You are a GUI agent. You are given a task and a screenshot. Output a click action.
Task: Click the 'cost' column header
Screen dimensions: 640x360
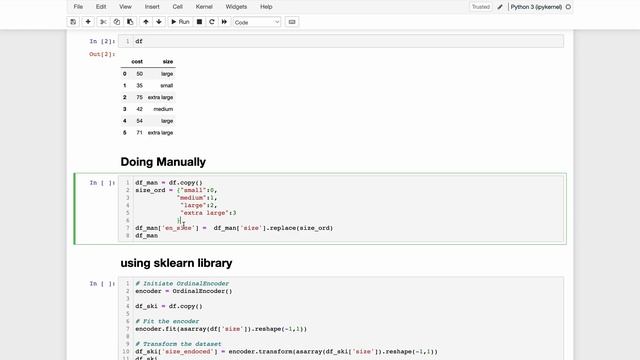point(137,62)
